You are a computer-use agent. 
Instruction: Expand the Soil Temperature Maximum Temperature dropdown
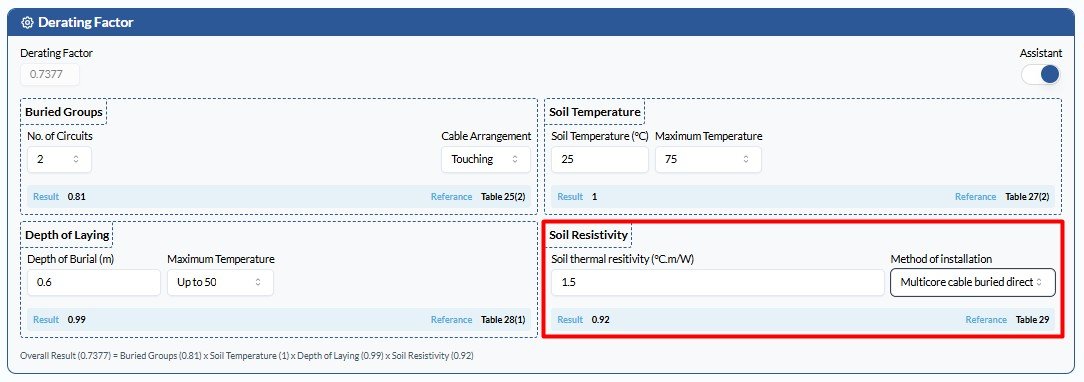tap(708, 160)
